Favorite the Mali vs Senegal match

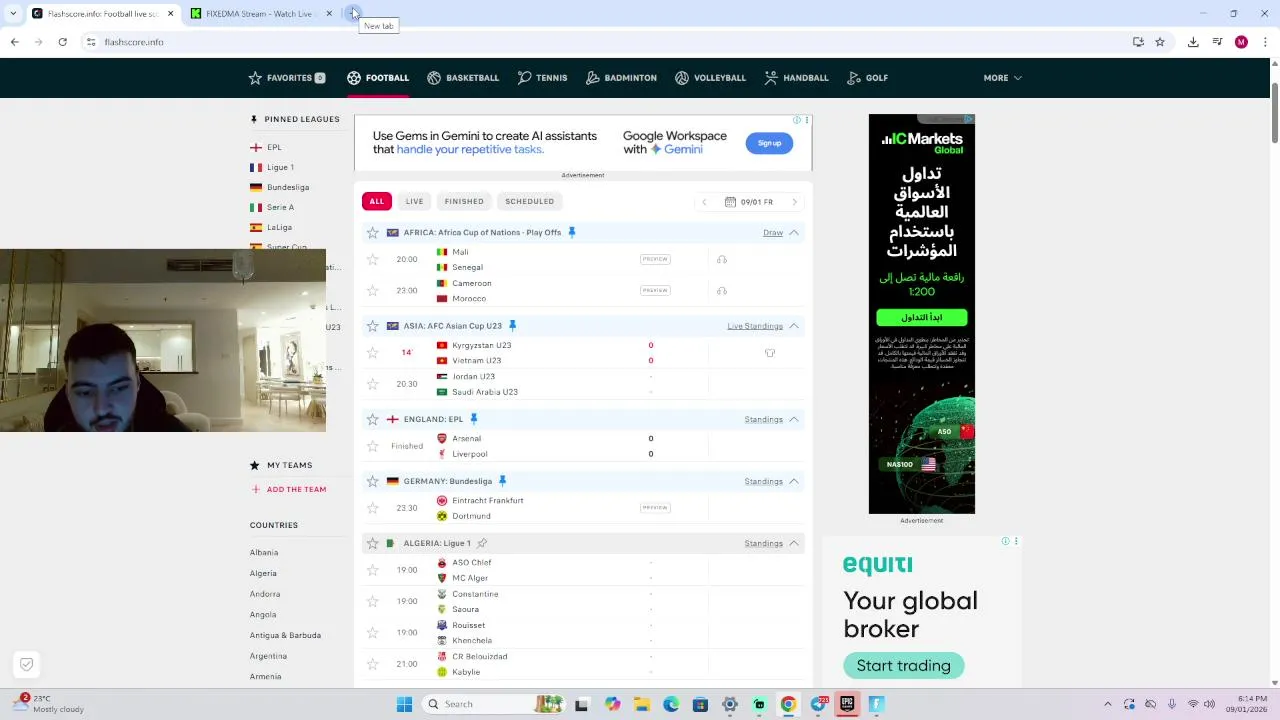click(373, 259)
